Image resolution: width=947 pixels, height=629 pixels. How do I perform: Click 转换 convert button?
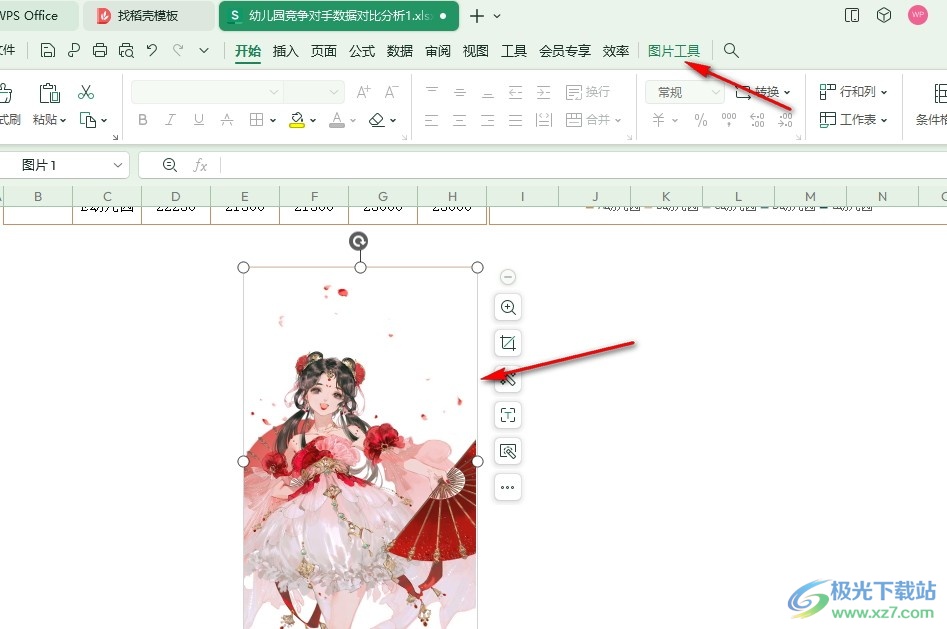pyautogui.click(x=763, y=92)
